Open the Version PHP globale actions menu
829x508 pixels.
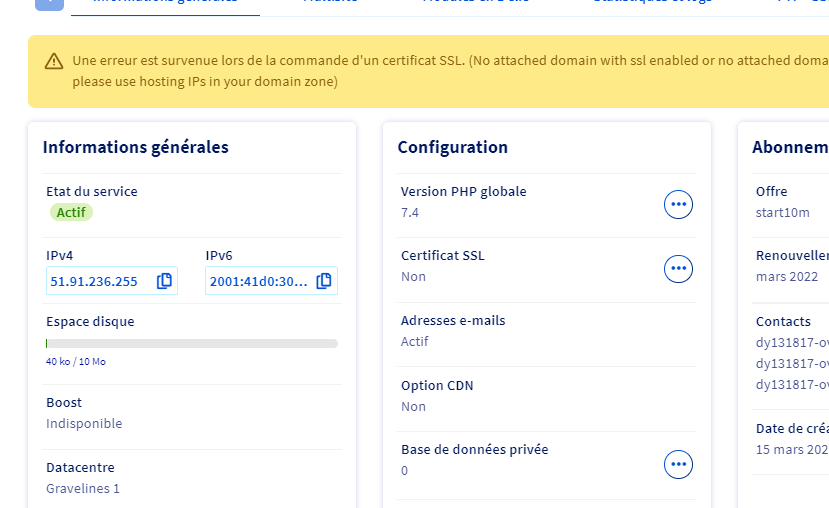point(679,204)
